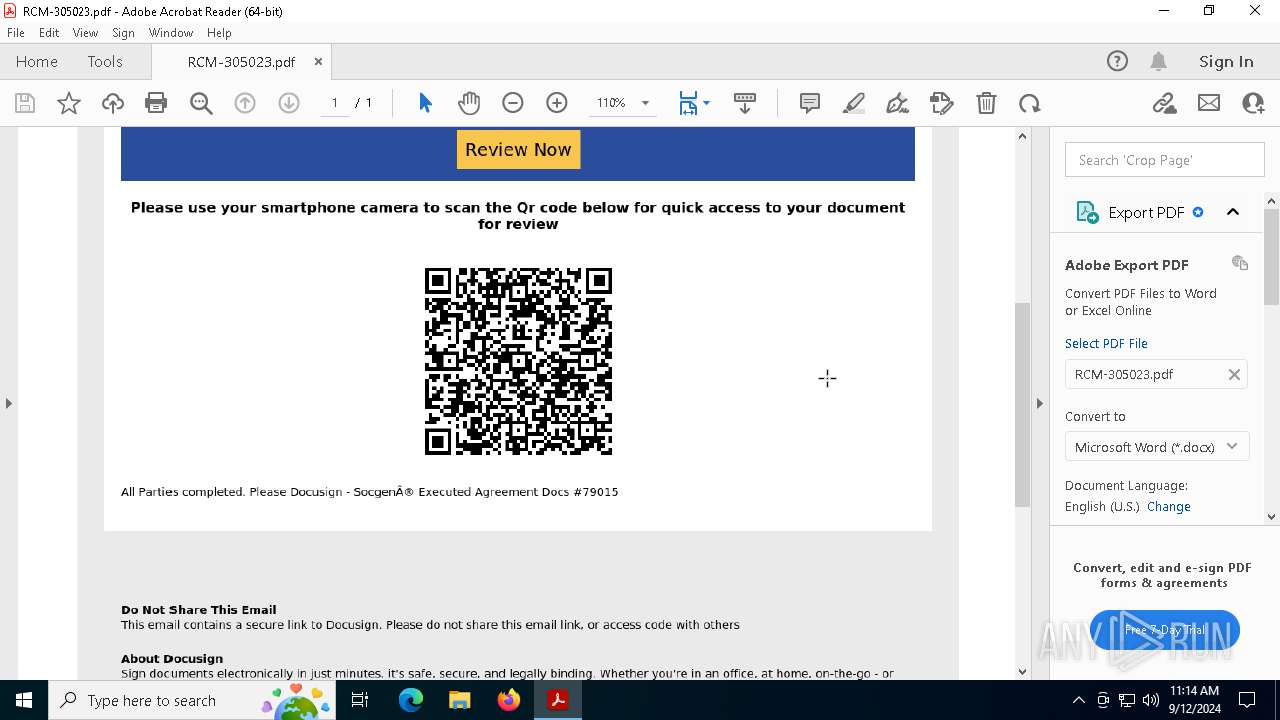Activate the Selection arrow tool
This screenshot has width=1280, height=720.
tap(425, 103)
